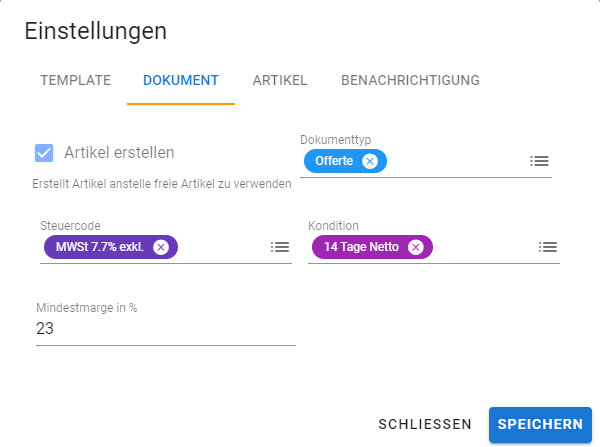Click inside the Dokumenttyp field area
Screen dimensions: 600x447
point(455,161)
